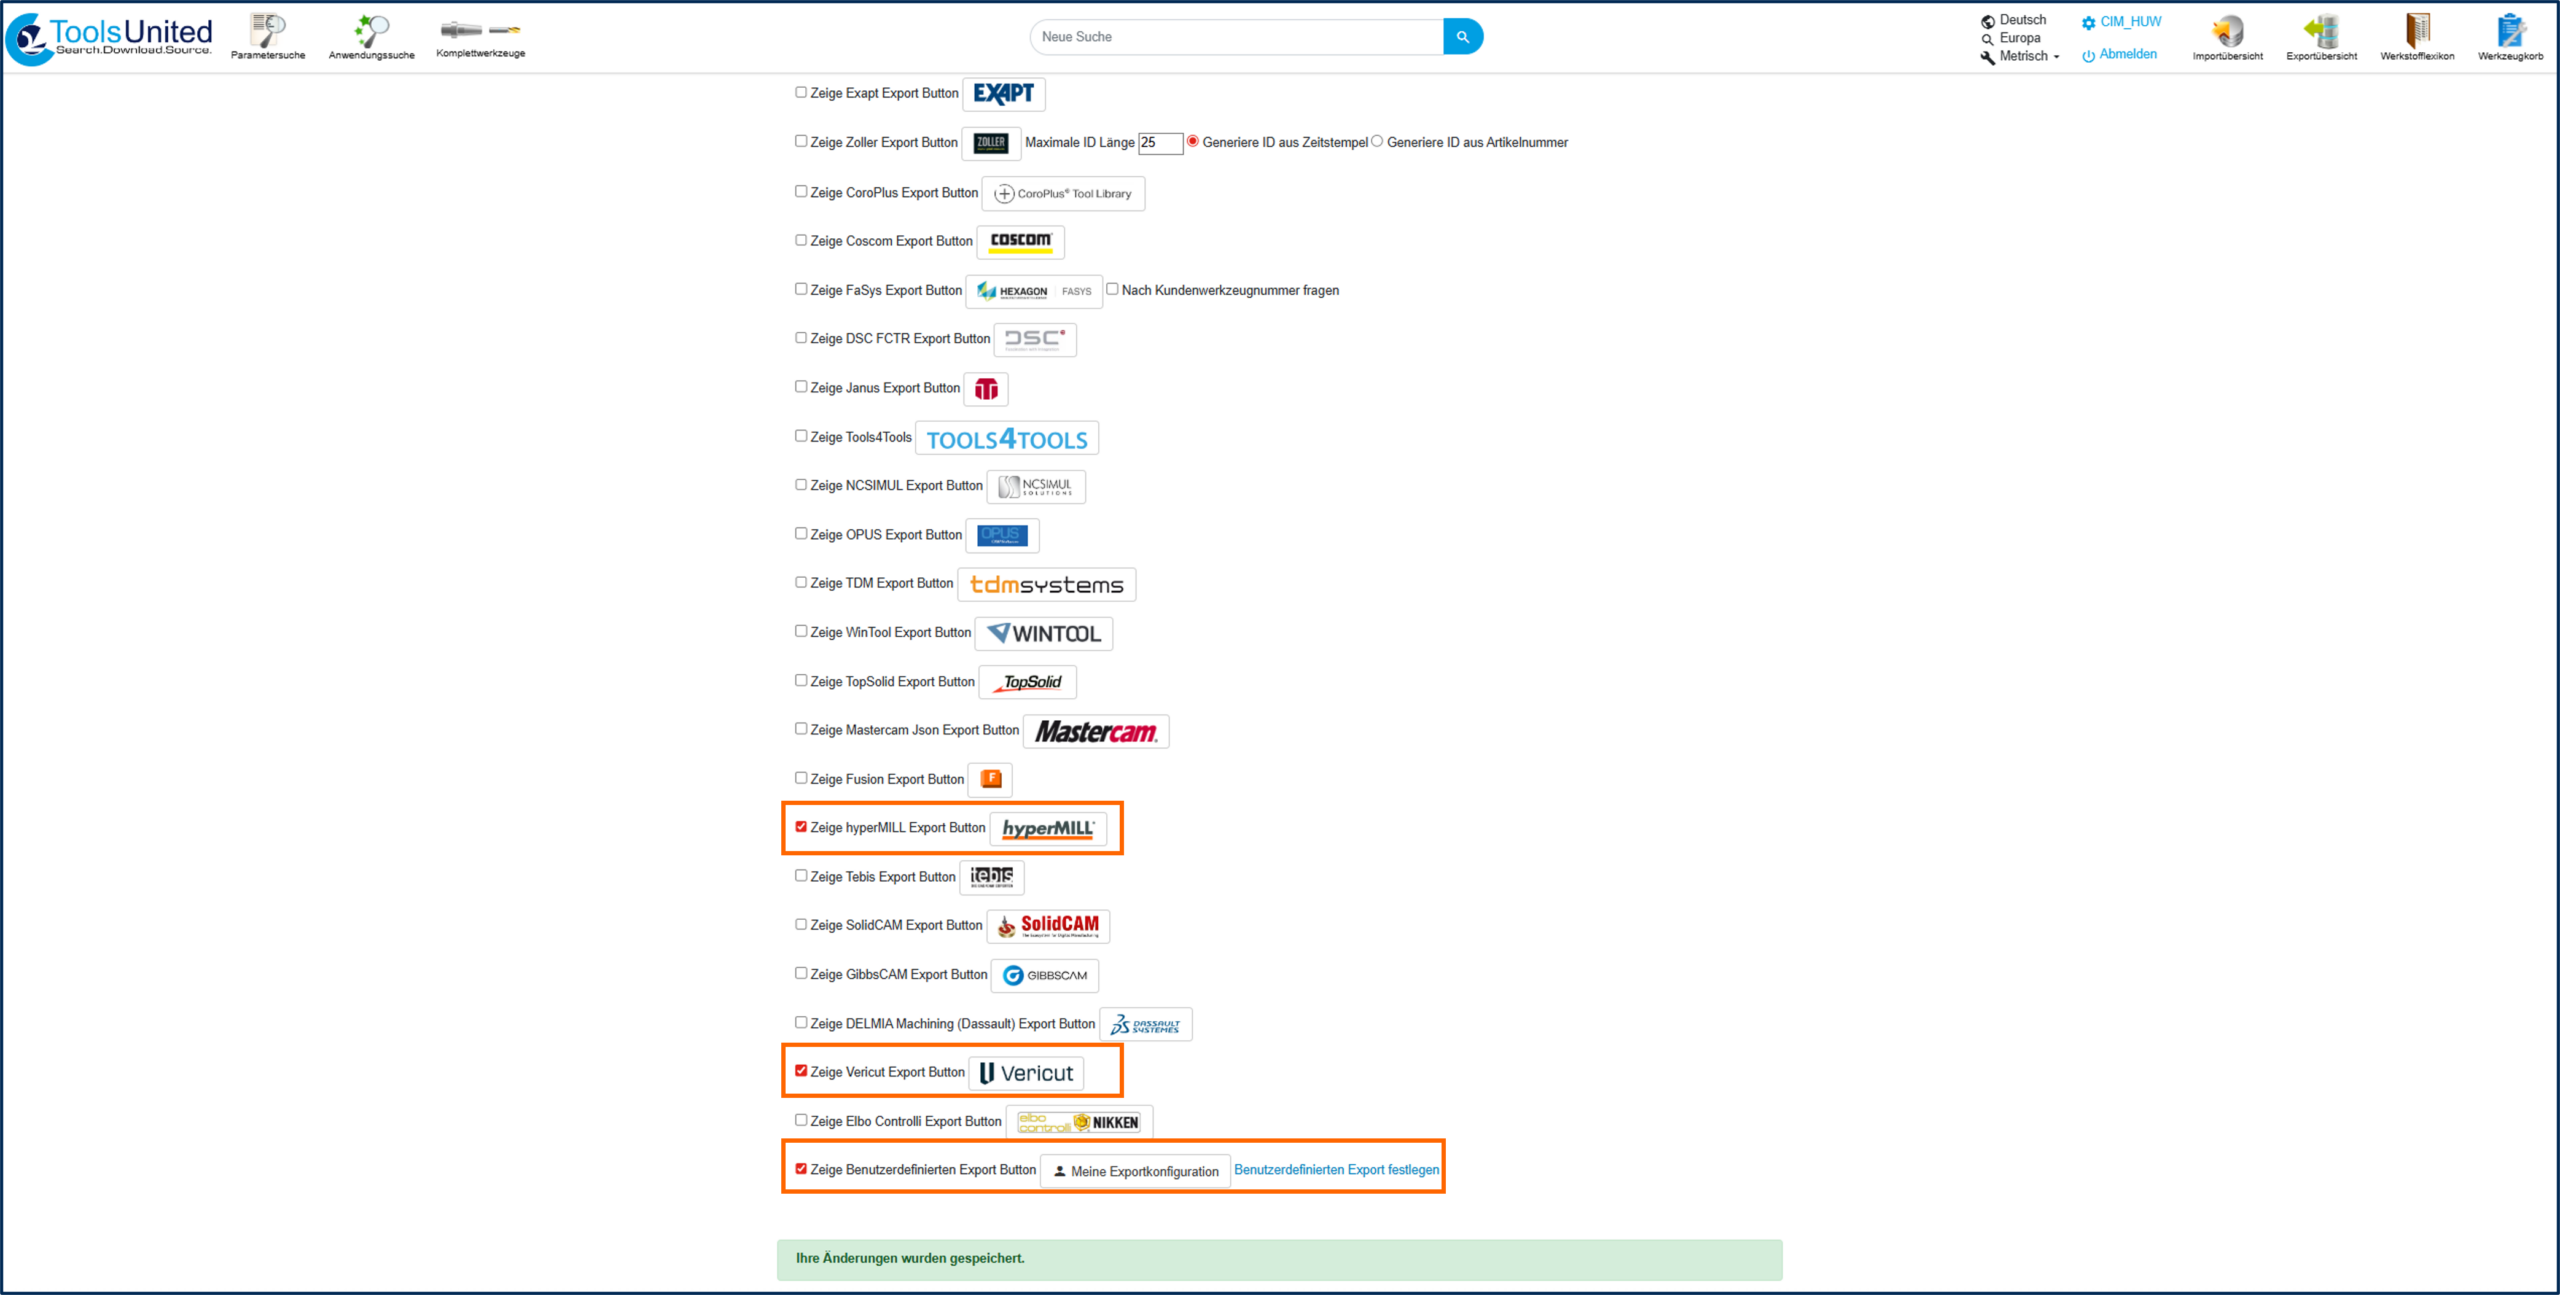Screen dimensions: 2560x1295
Task: Check Nach Kundenwerkzeugnummer fragen
Action: click(x=1112, y=289)
